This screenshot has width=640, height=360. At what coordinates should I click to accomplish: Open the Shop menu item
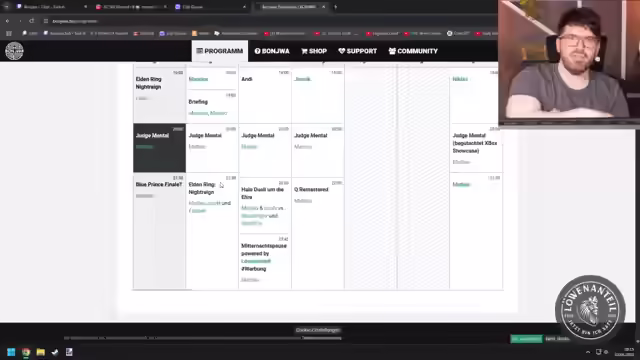click(314, 51)
